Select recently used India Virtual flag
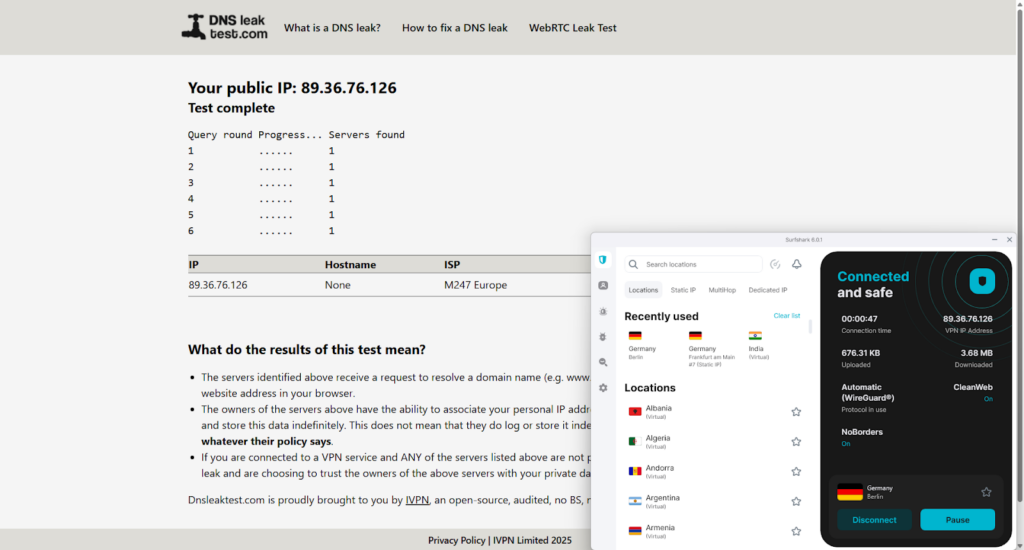 pyautogui.click(x=755, y=336)
